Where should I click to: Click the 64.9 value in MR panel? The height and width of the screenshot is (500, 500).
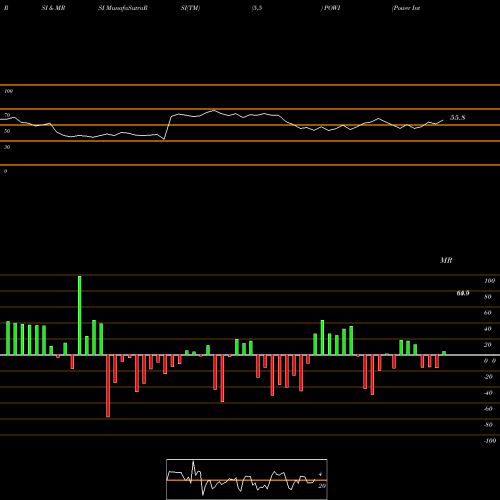click(463, 293)
